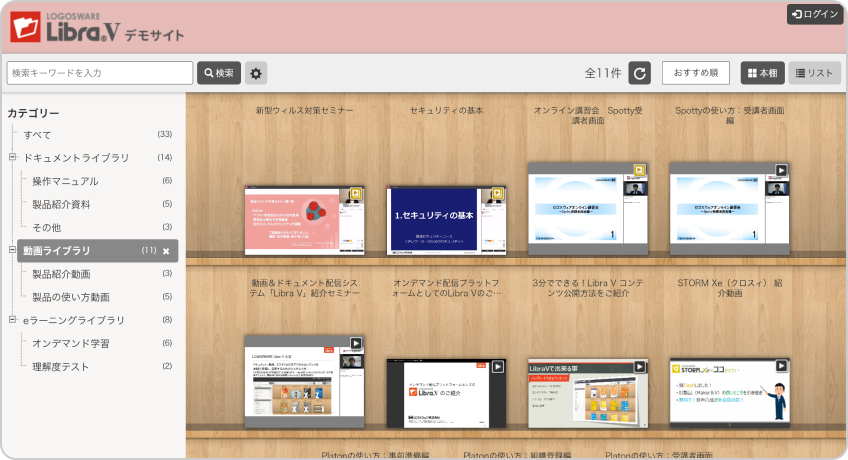The height and width of the screenshot is (460, 848).
Task: Switch to リスト list view
Action: (x=814, y=73)
